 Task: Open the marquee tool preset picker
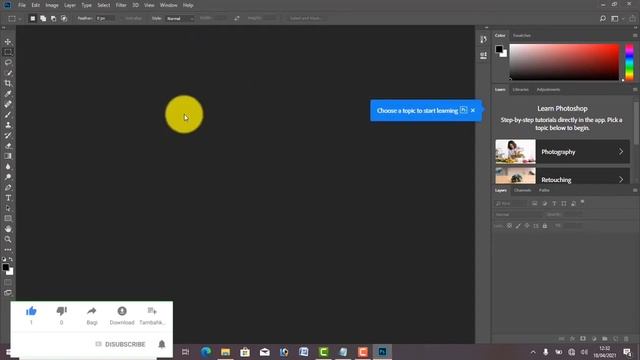pos(14,18)
